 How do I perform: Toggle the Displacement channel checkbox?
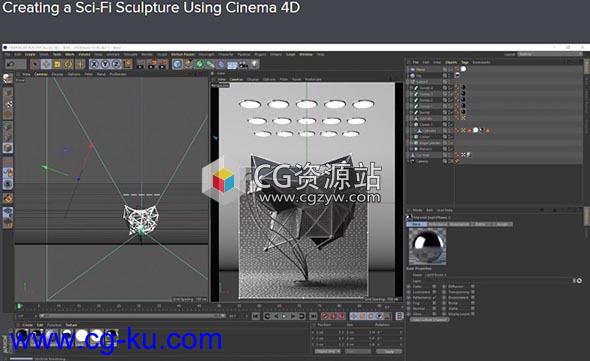click(473, 314)
